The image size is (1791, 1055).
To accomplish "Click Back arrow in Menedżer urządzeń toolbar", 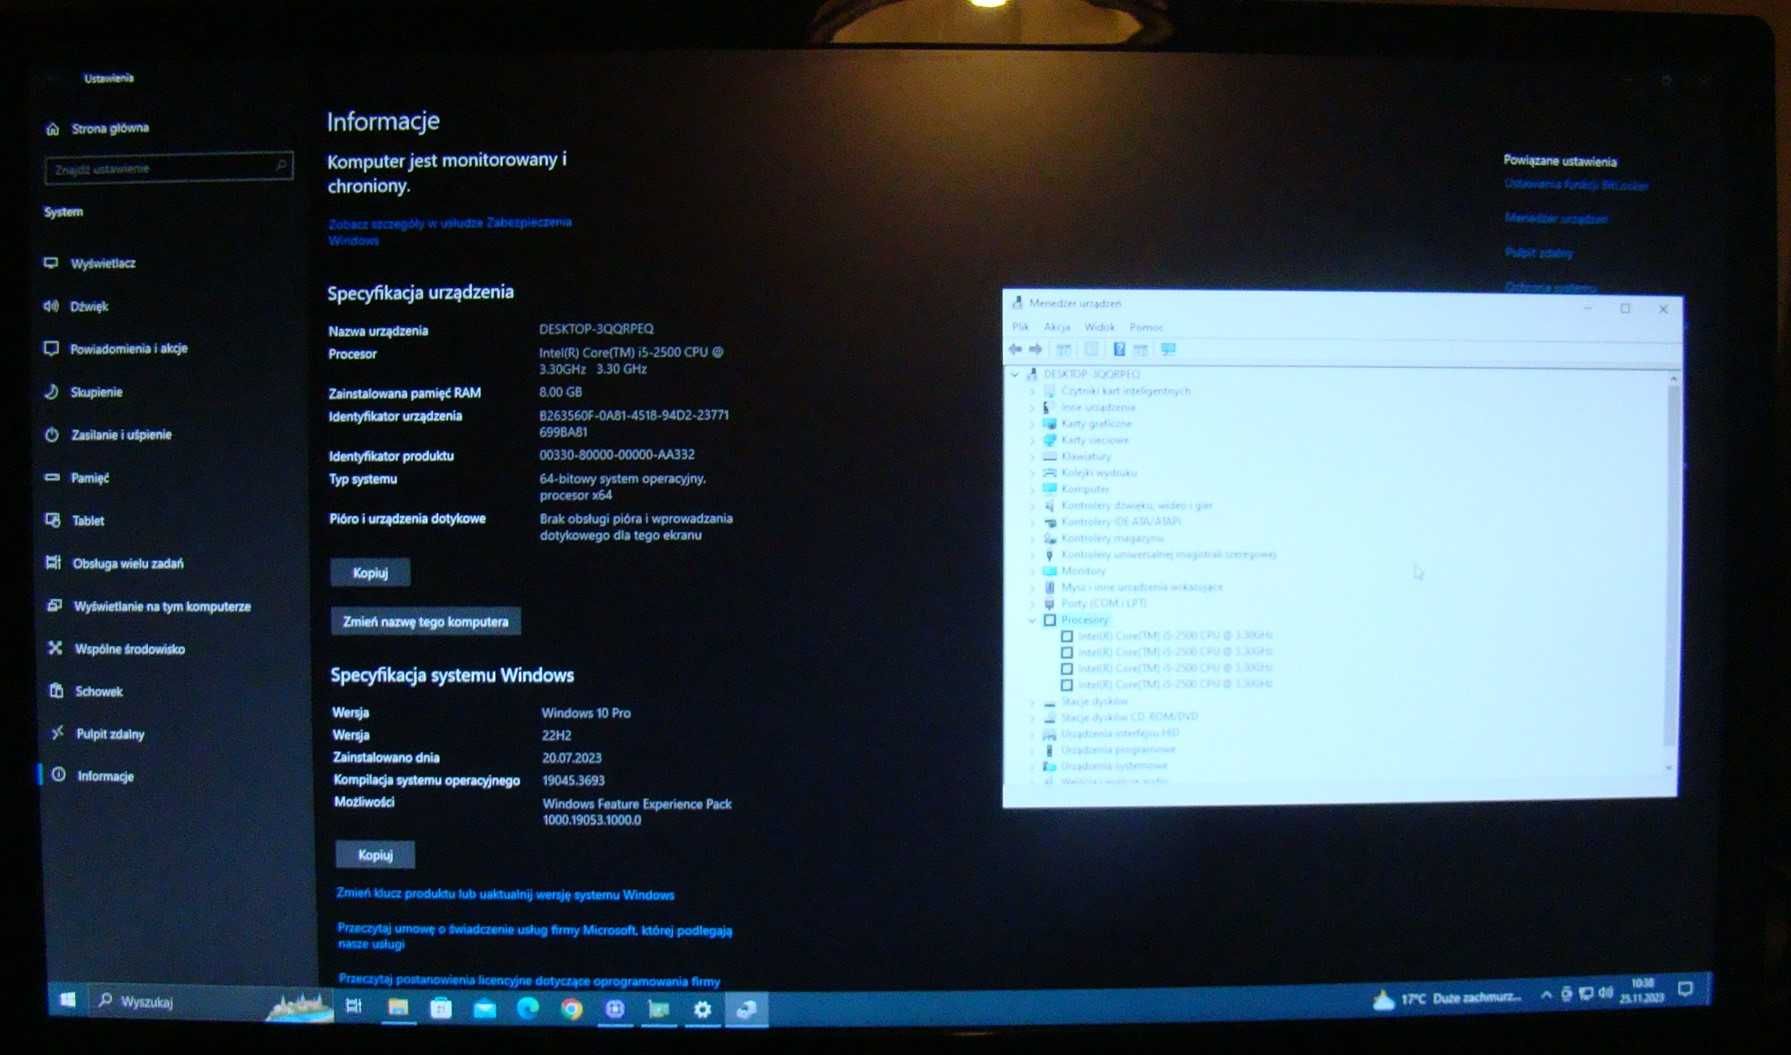I will point(1016,349).
